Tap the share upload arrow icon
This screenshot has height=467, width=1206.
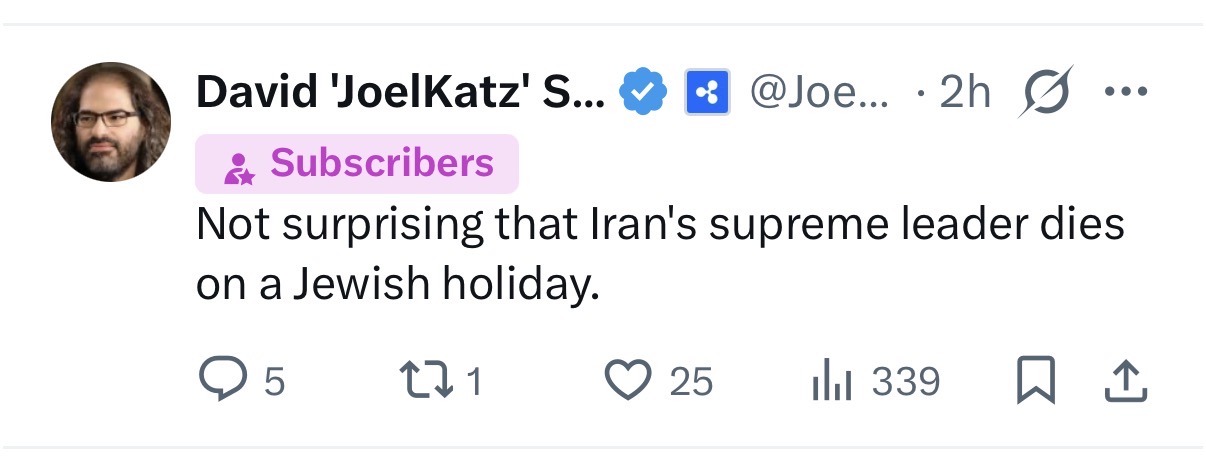pos(1124,381)
